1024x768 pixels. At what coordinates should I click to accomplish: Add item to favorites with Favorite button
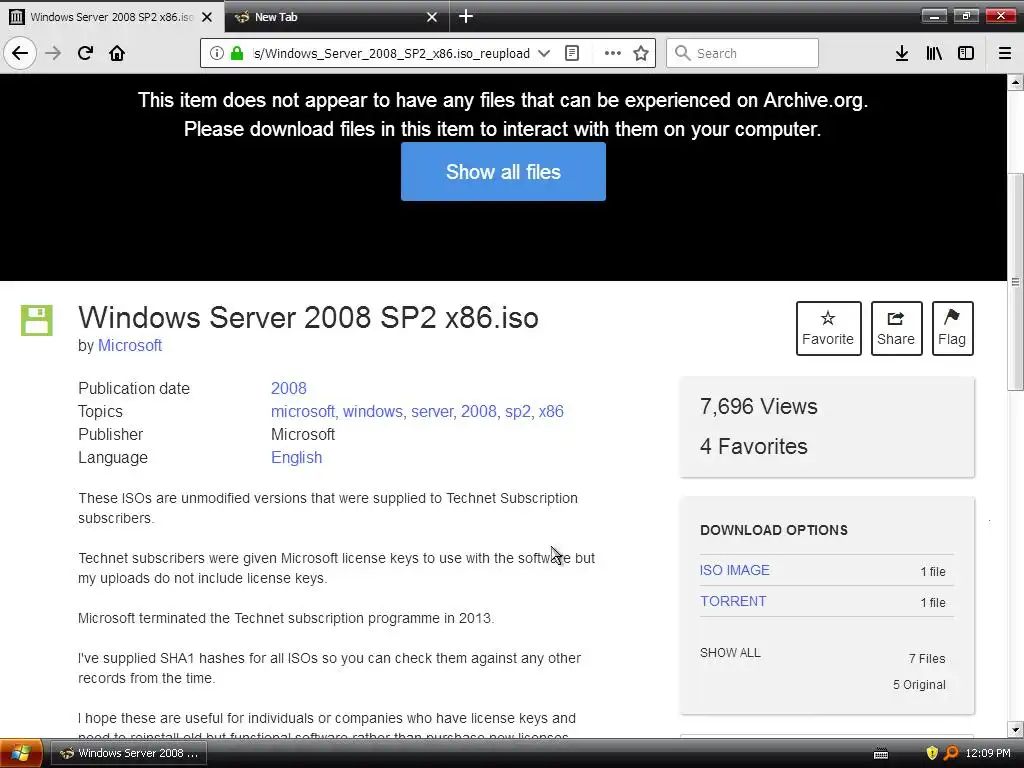(828, 328)
